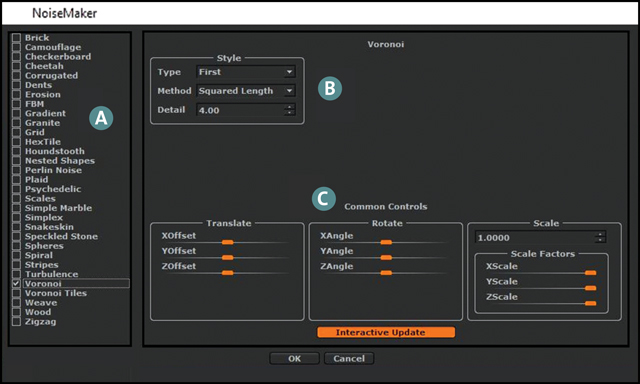The width and height of the screenshot is (640, 384).
Task: Toggle the Interactive Update button
Action: coord(386,332)
